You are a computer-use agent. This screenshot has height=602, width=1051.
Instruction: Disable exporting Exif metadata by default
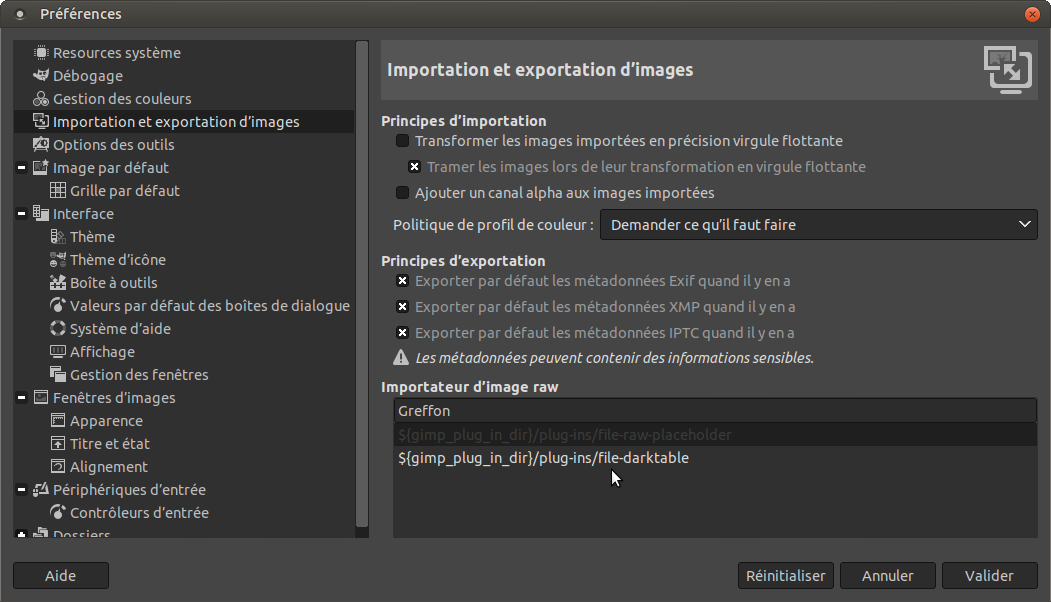(403, 281)
